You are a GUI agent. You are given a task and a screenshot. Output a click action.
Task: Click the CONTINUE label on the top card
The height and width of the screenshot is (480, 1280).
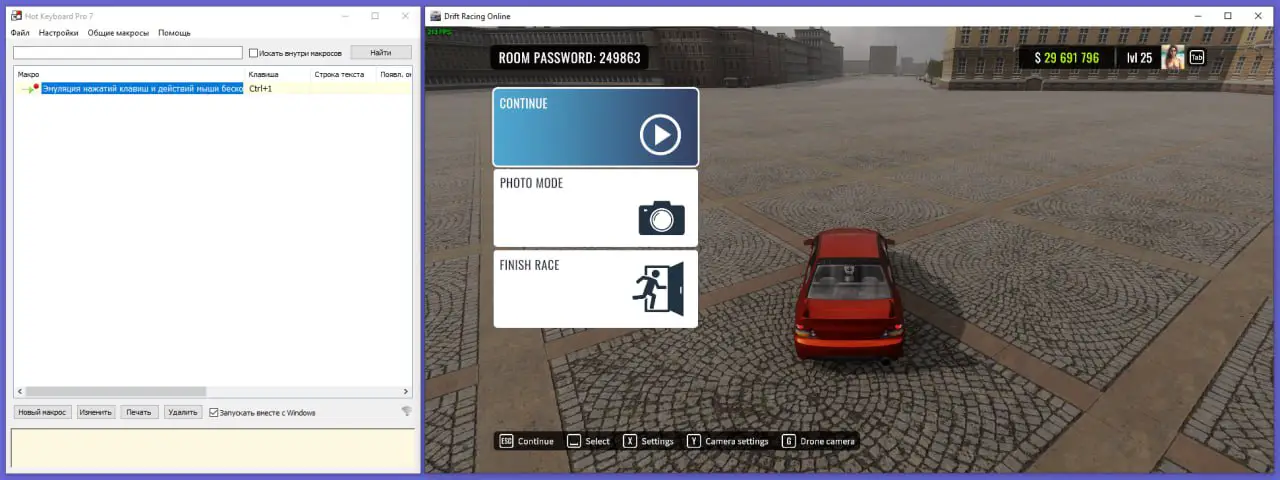coord(524,103)
